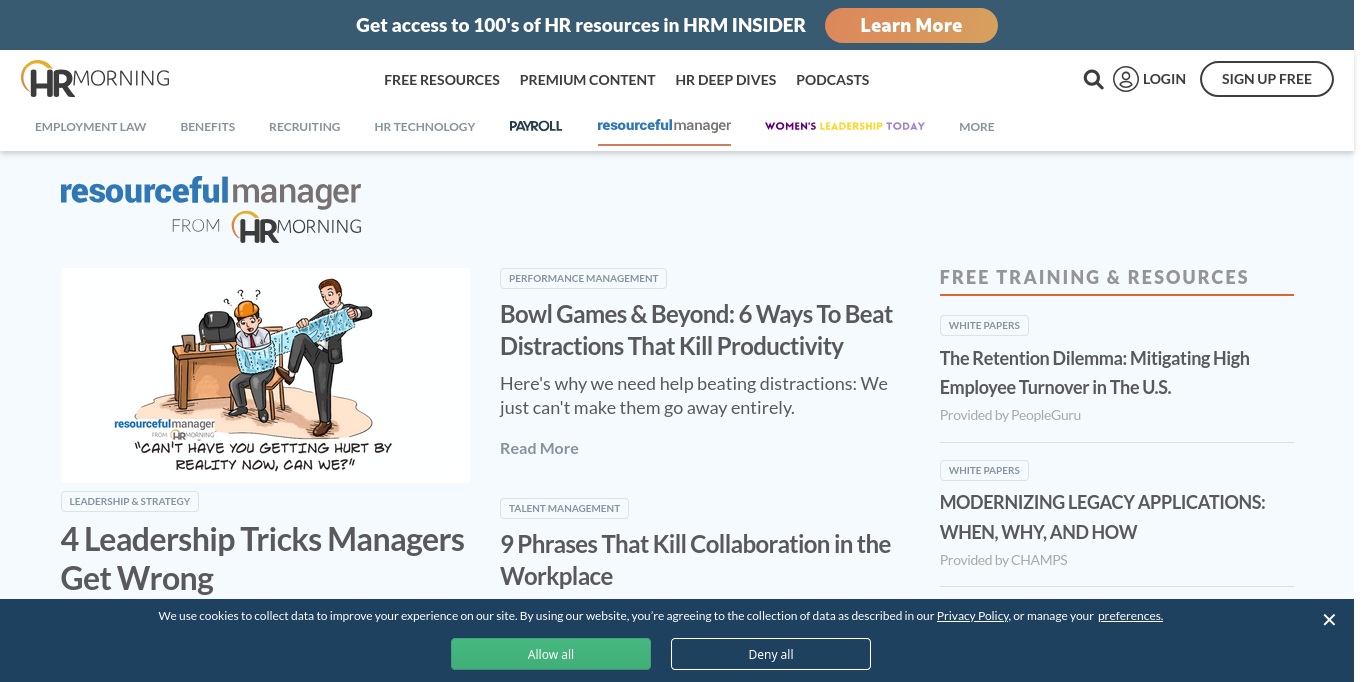
Task: Open the Learn More promo button
Action: [x=911, y=25]
